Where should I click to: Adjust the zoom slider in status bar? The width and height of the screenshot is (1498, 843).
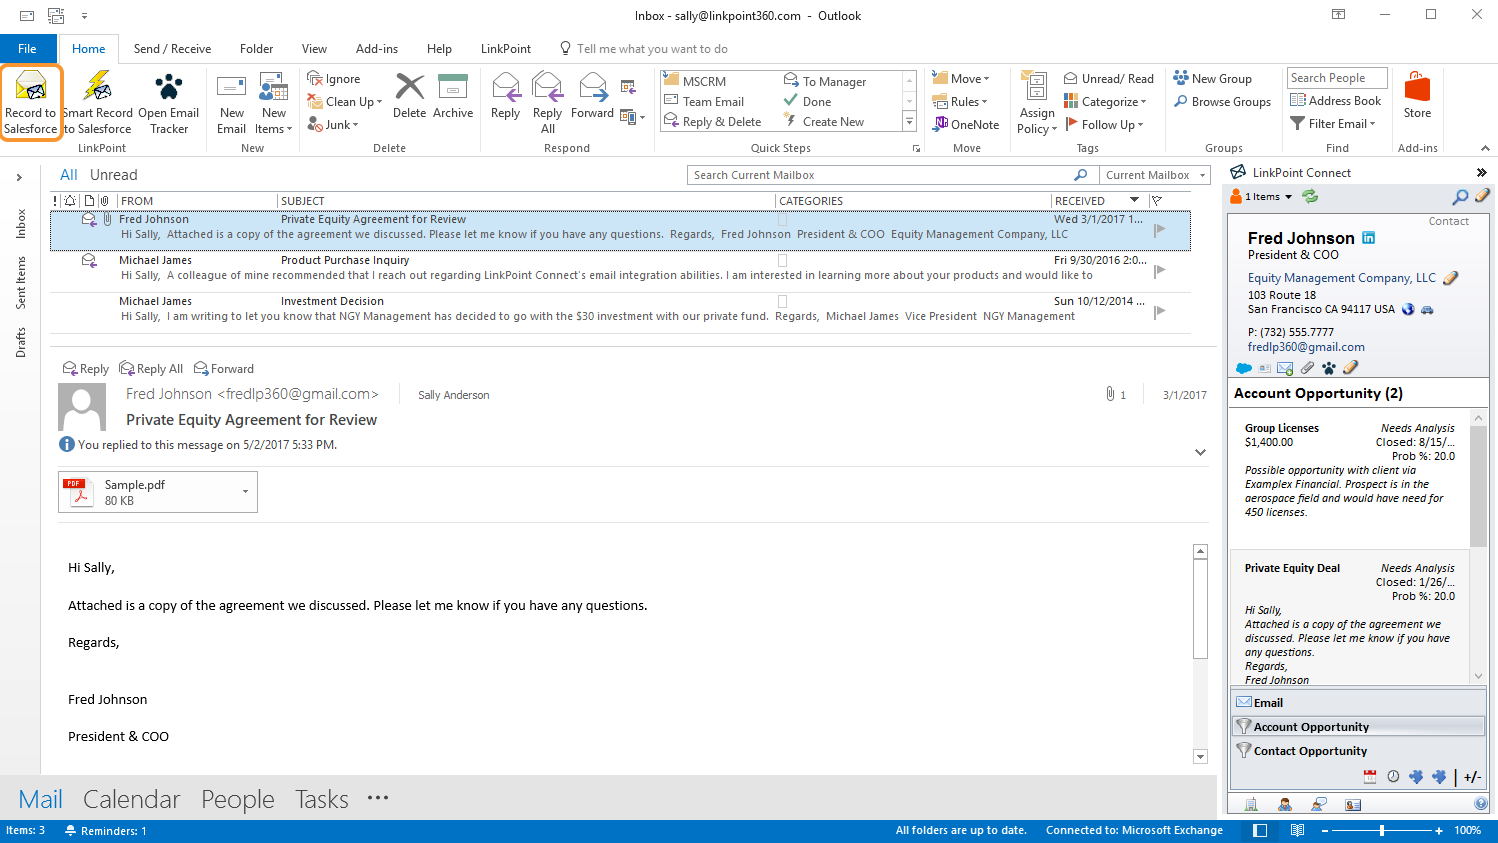(x=1382, y=830)
